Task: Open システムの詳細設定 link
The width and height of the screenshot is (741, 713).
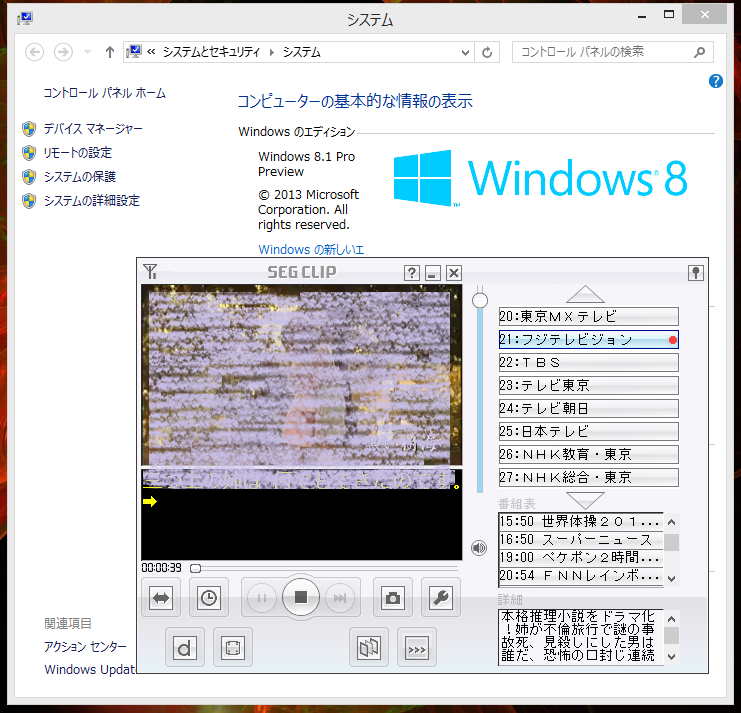Action: pos(92,201)
